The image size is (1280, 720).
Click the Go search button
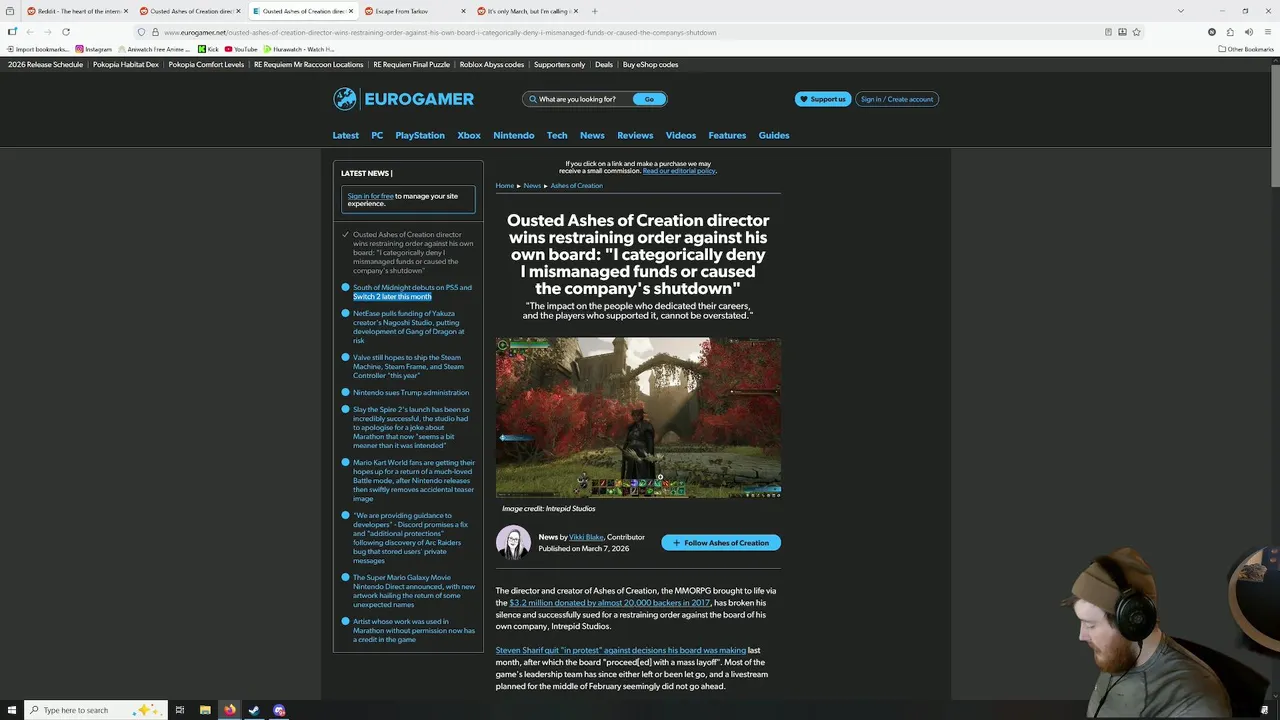[649, 99]
